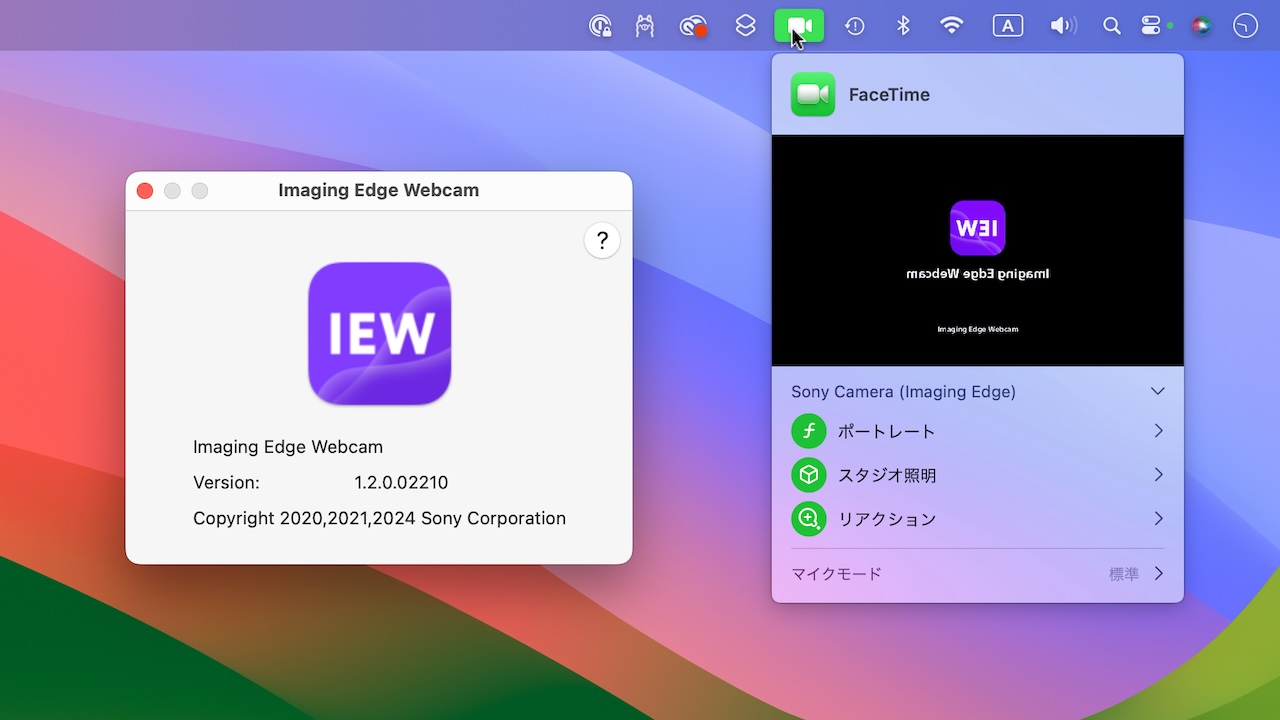The height and width of the screenshot is (720, 1280).
Task: Open the green video camera menu bar item
Action: 800,26
